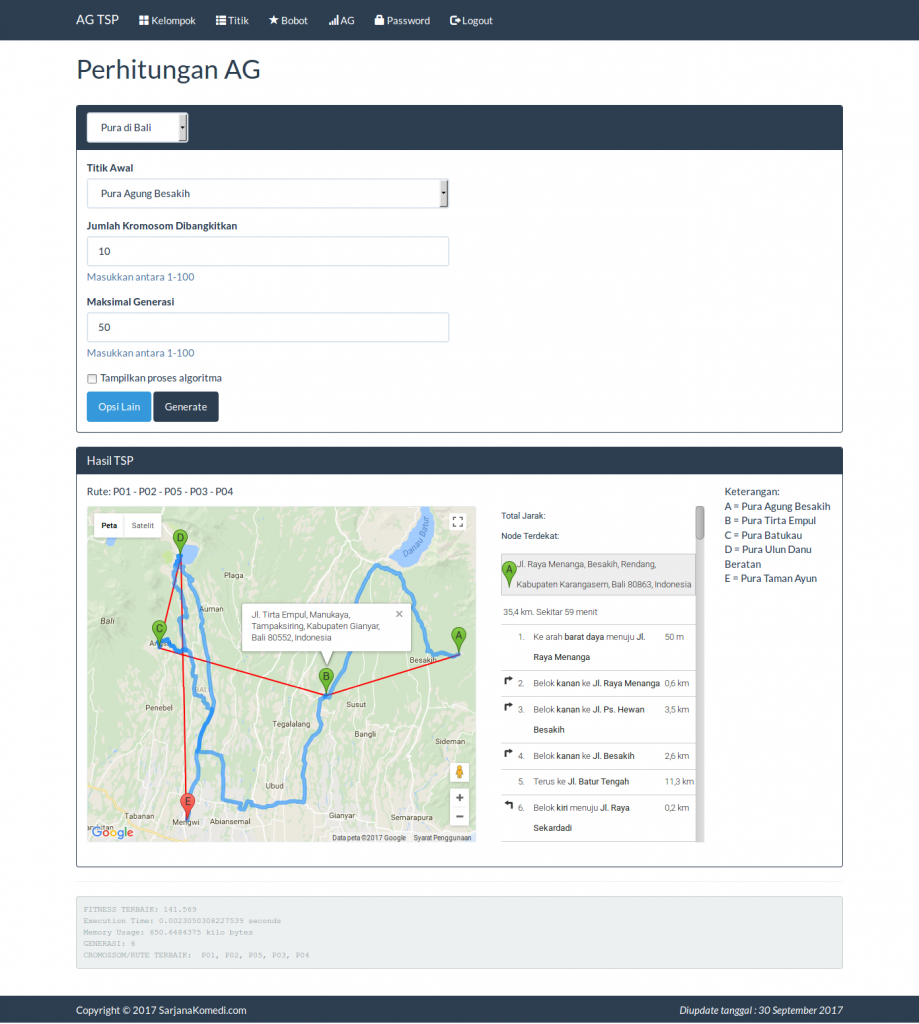Select the Pegman street view icon
This screenshot has width=919, height=1024.
point(459,771)
